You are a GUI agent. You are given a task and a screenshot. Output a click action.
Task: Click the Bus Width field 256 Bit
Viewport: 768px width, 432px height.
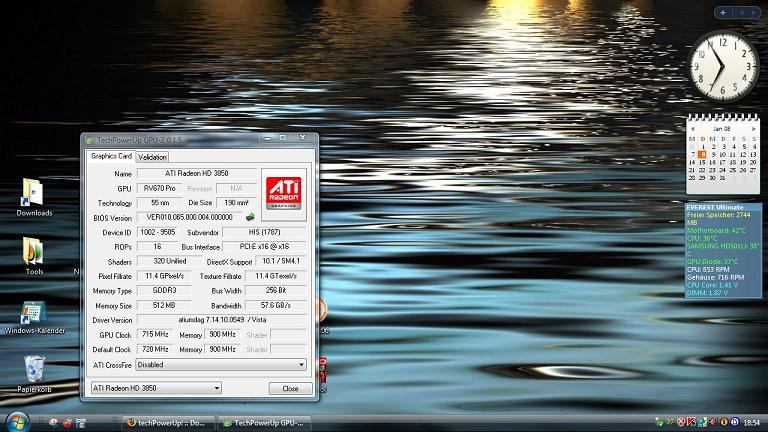[276, 290]
